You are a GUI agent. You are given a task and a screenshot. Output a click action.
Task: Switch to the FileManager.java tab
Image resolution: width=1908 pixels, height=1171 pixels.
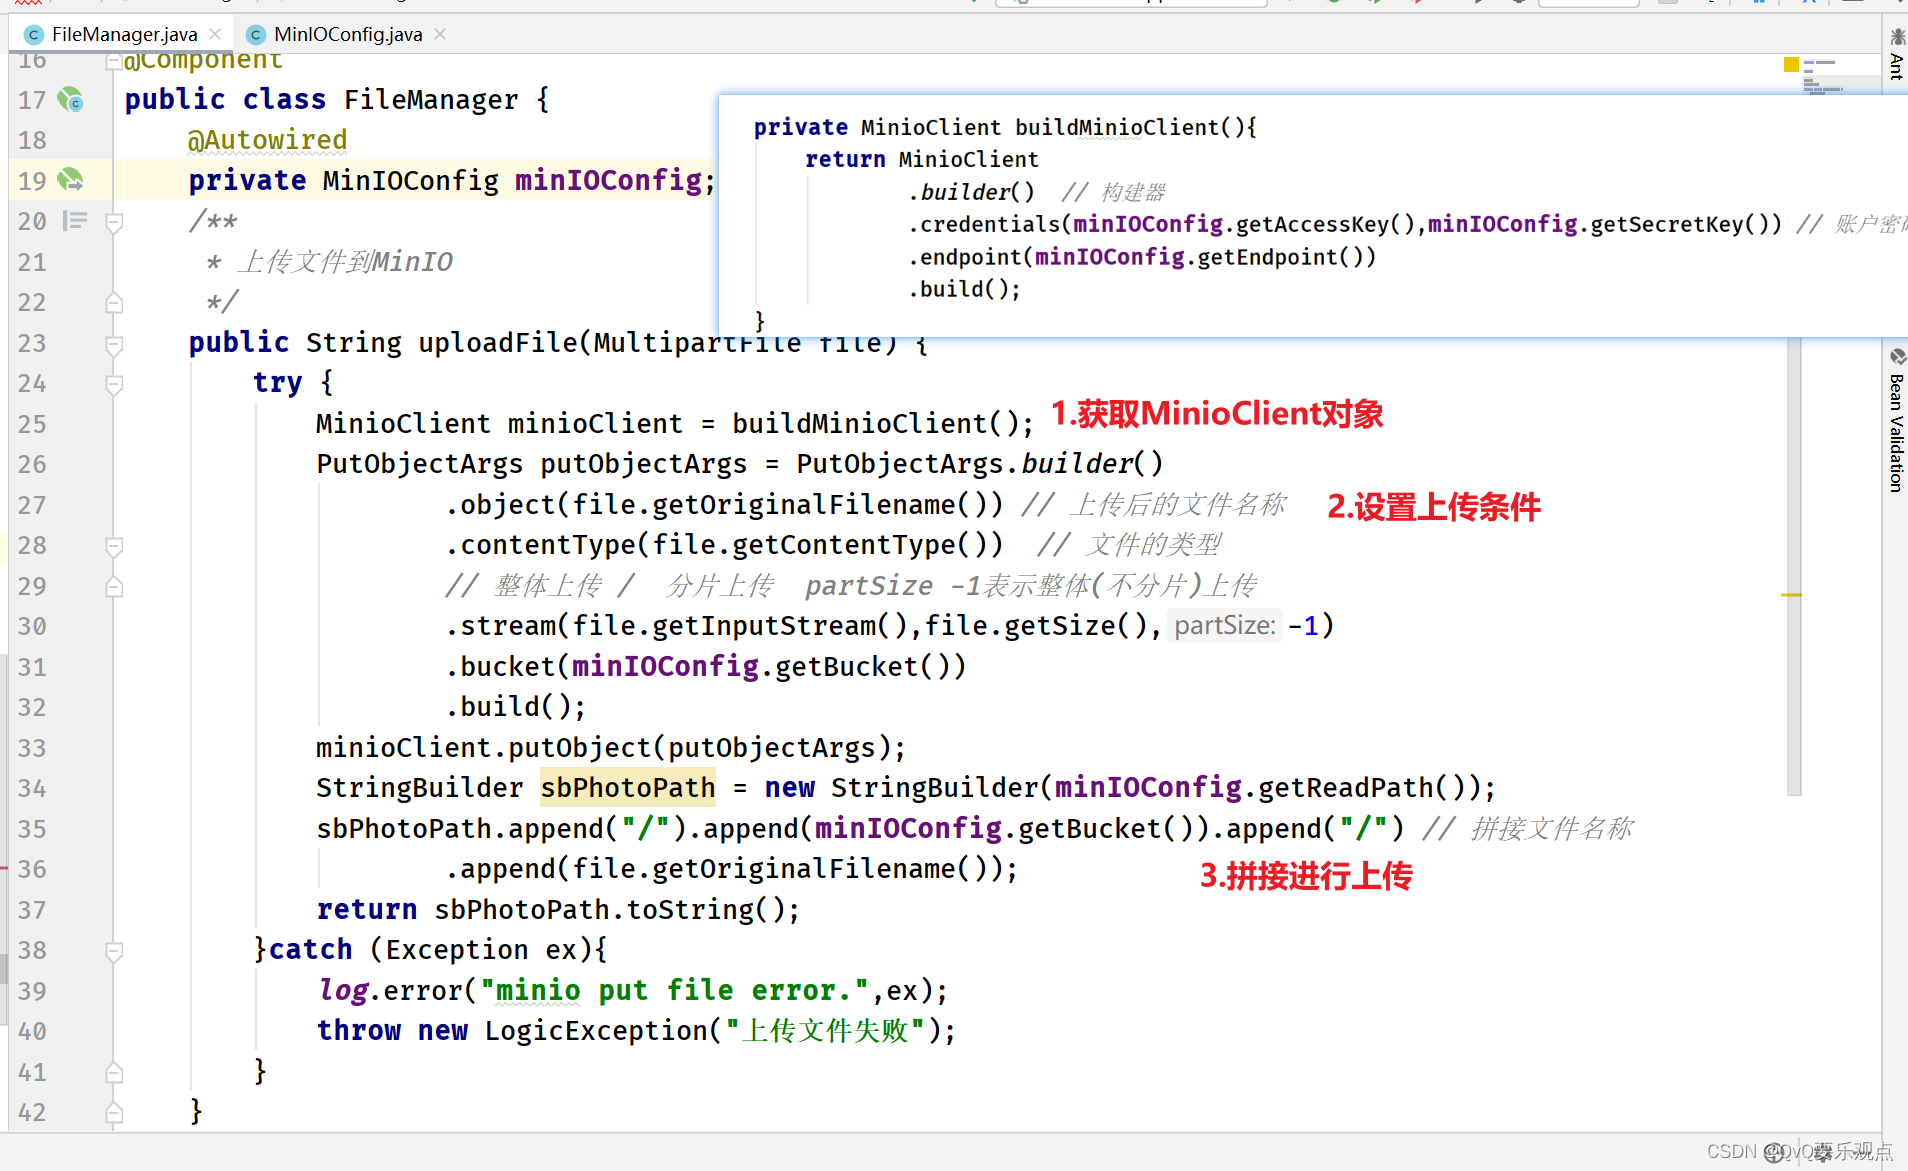[x=124, y=34]
